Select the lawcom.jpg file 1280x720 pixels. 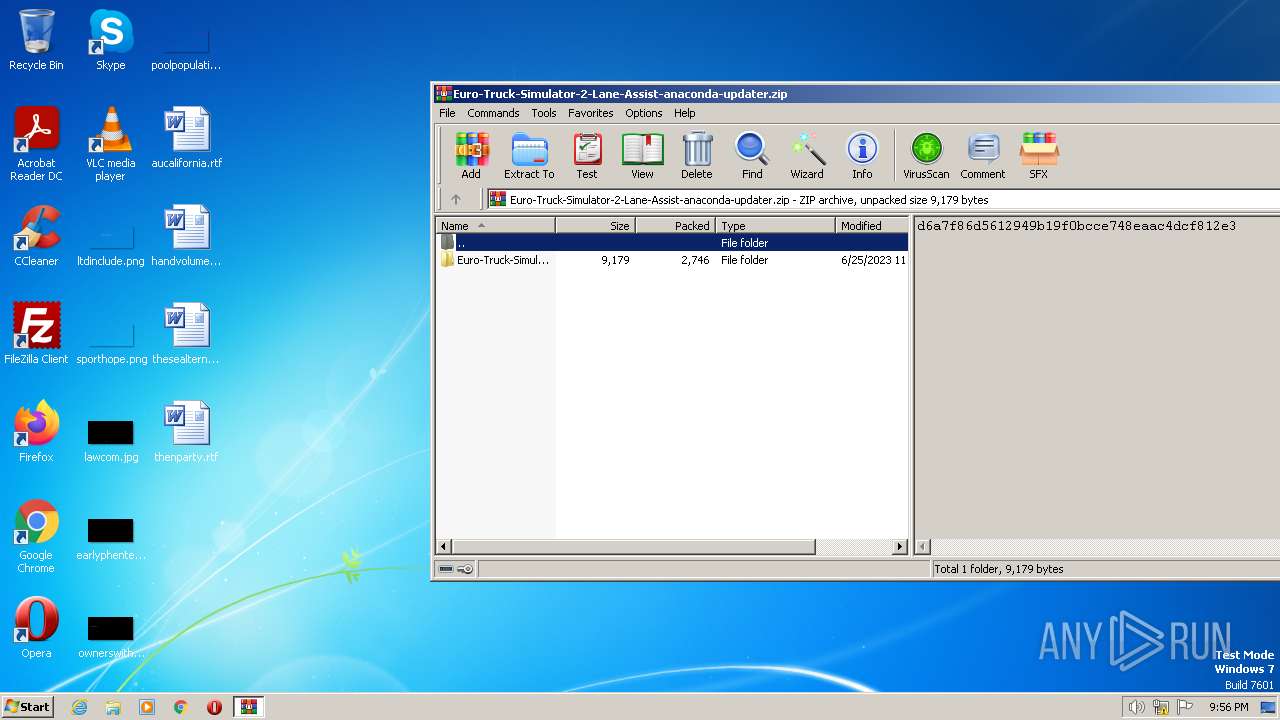(x=110, y=439)
